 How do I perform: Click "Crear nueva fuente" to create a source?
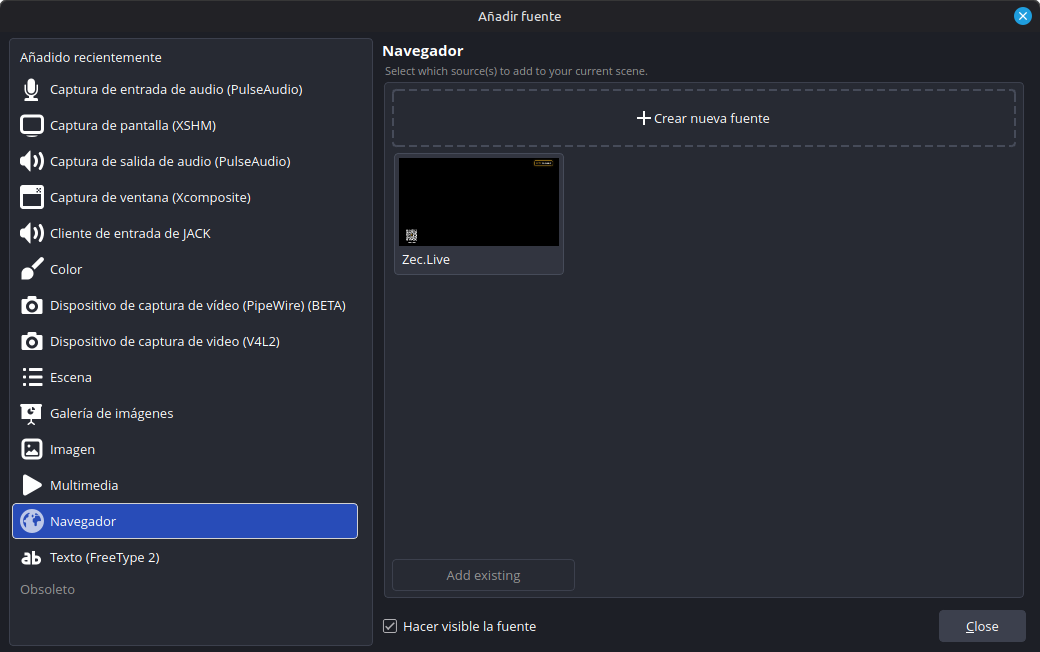point(704,118)
